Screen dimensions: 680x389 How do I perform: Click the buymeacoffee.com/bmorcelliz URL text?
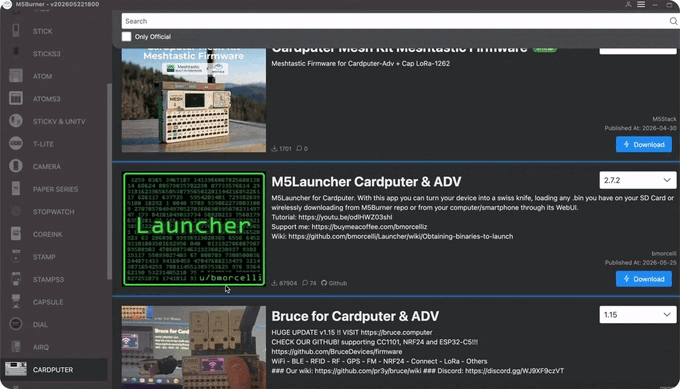tap(369, 227)
